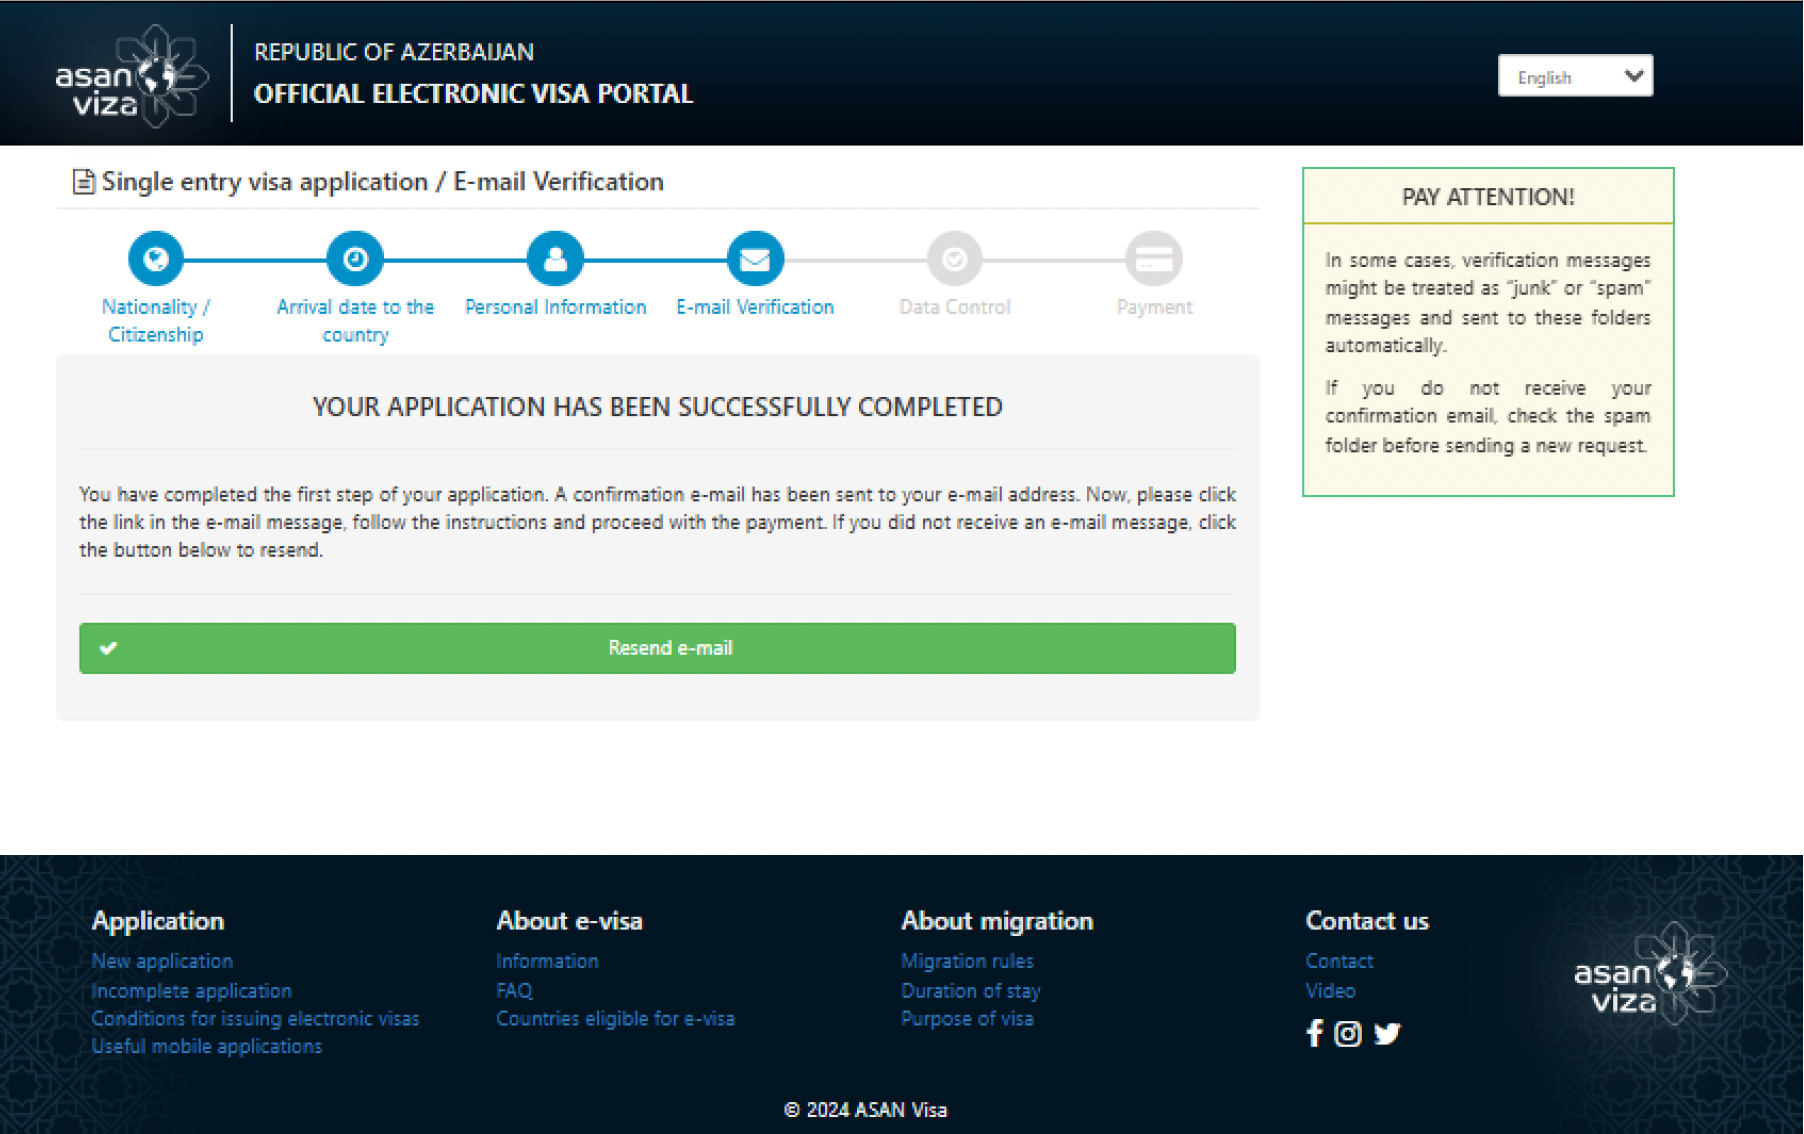Click the Data Control checkmark step icon
Screen dimensions: 1804x1134
pos(954,259)
